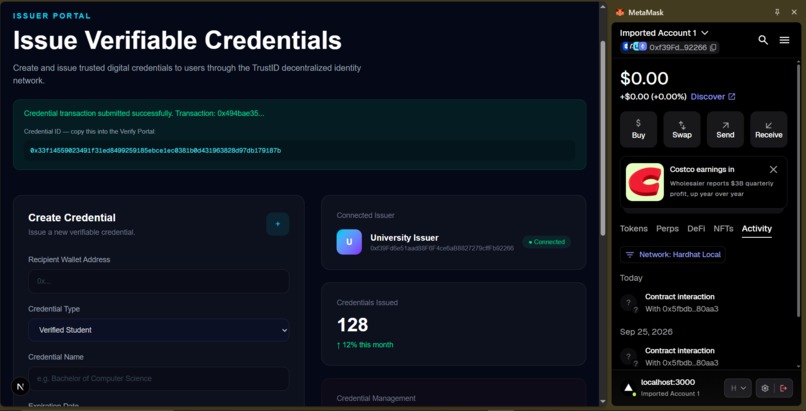Click the $0.00 balance text

pos(644,79)
